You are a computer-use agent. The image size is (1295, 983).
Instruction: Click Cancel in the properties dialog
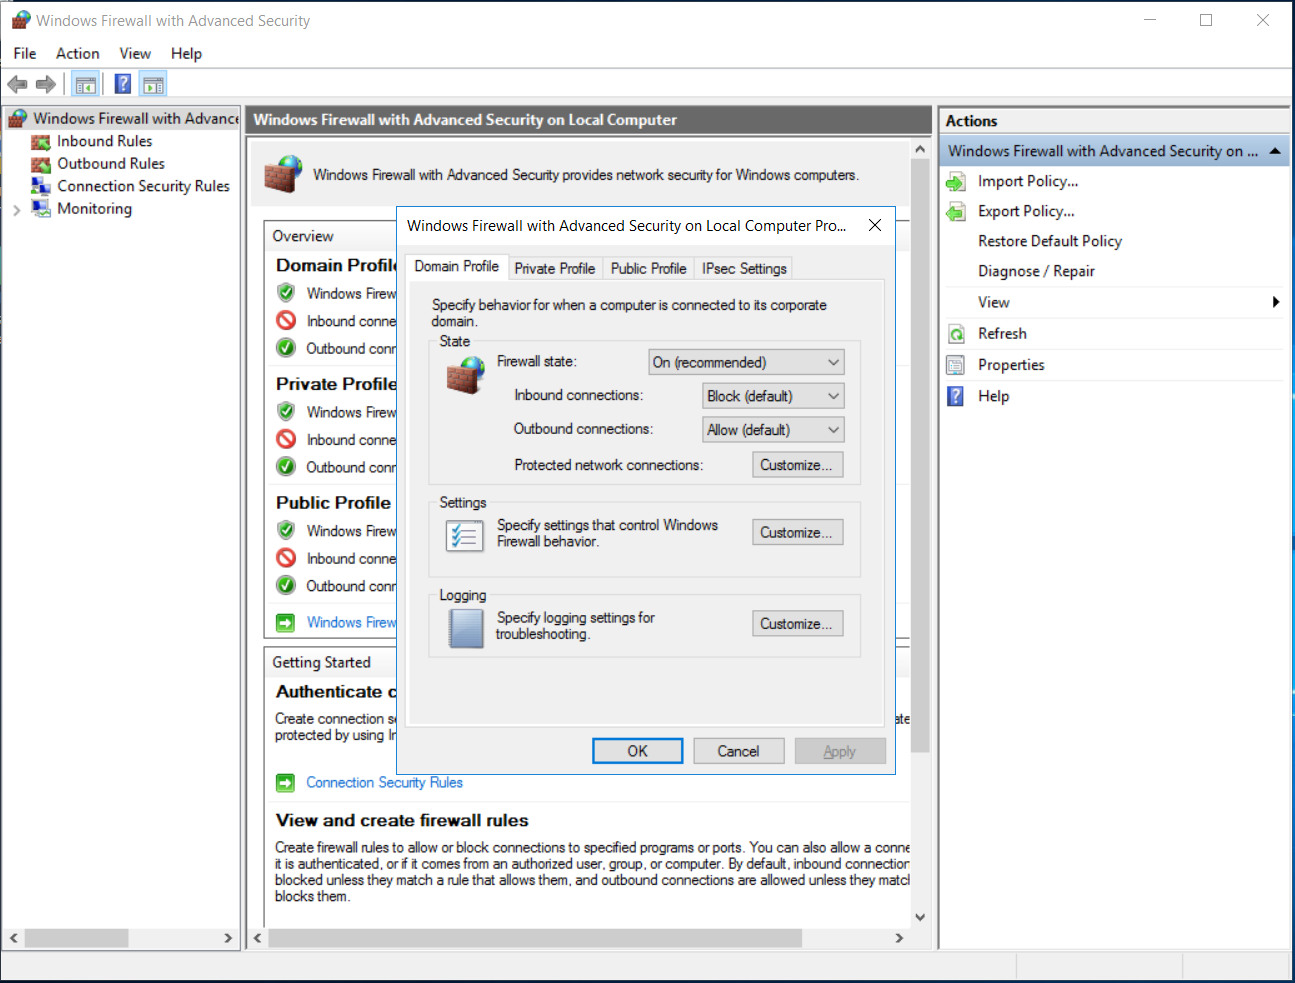(x=738, y=751)
